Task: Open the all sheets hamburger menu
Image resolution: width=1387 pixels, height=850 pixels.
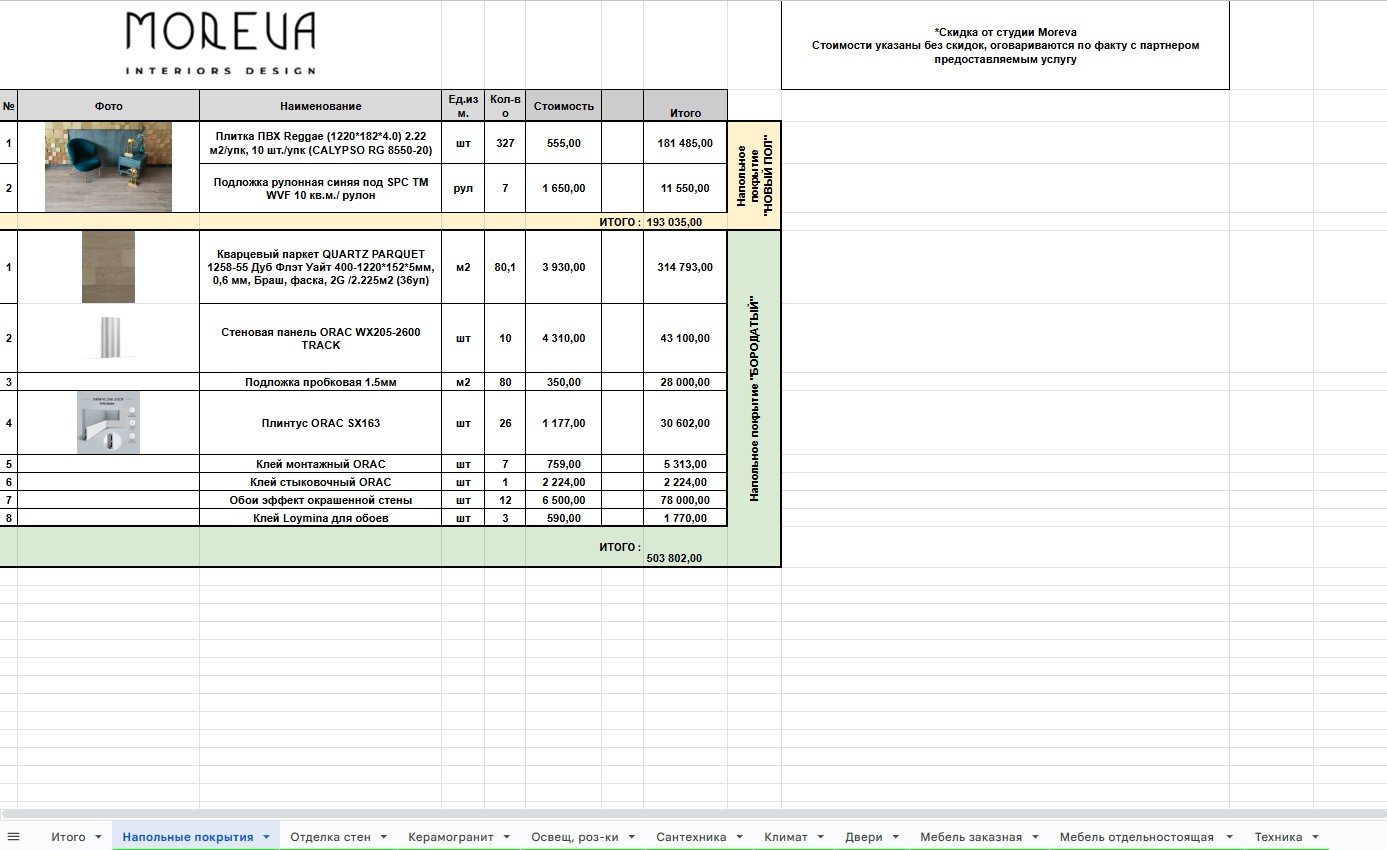Action: point(13,836)
